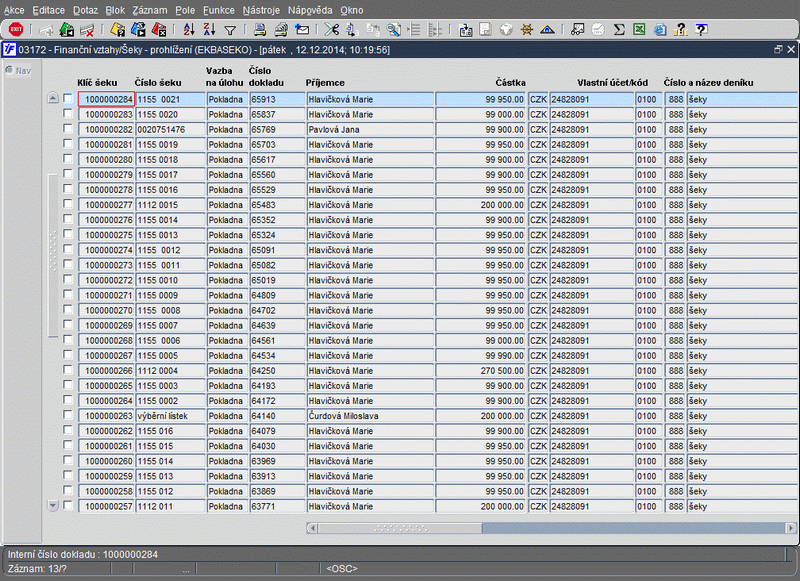Click the scissors cut icon

[332, 30]
